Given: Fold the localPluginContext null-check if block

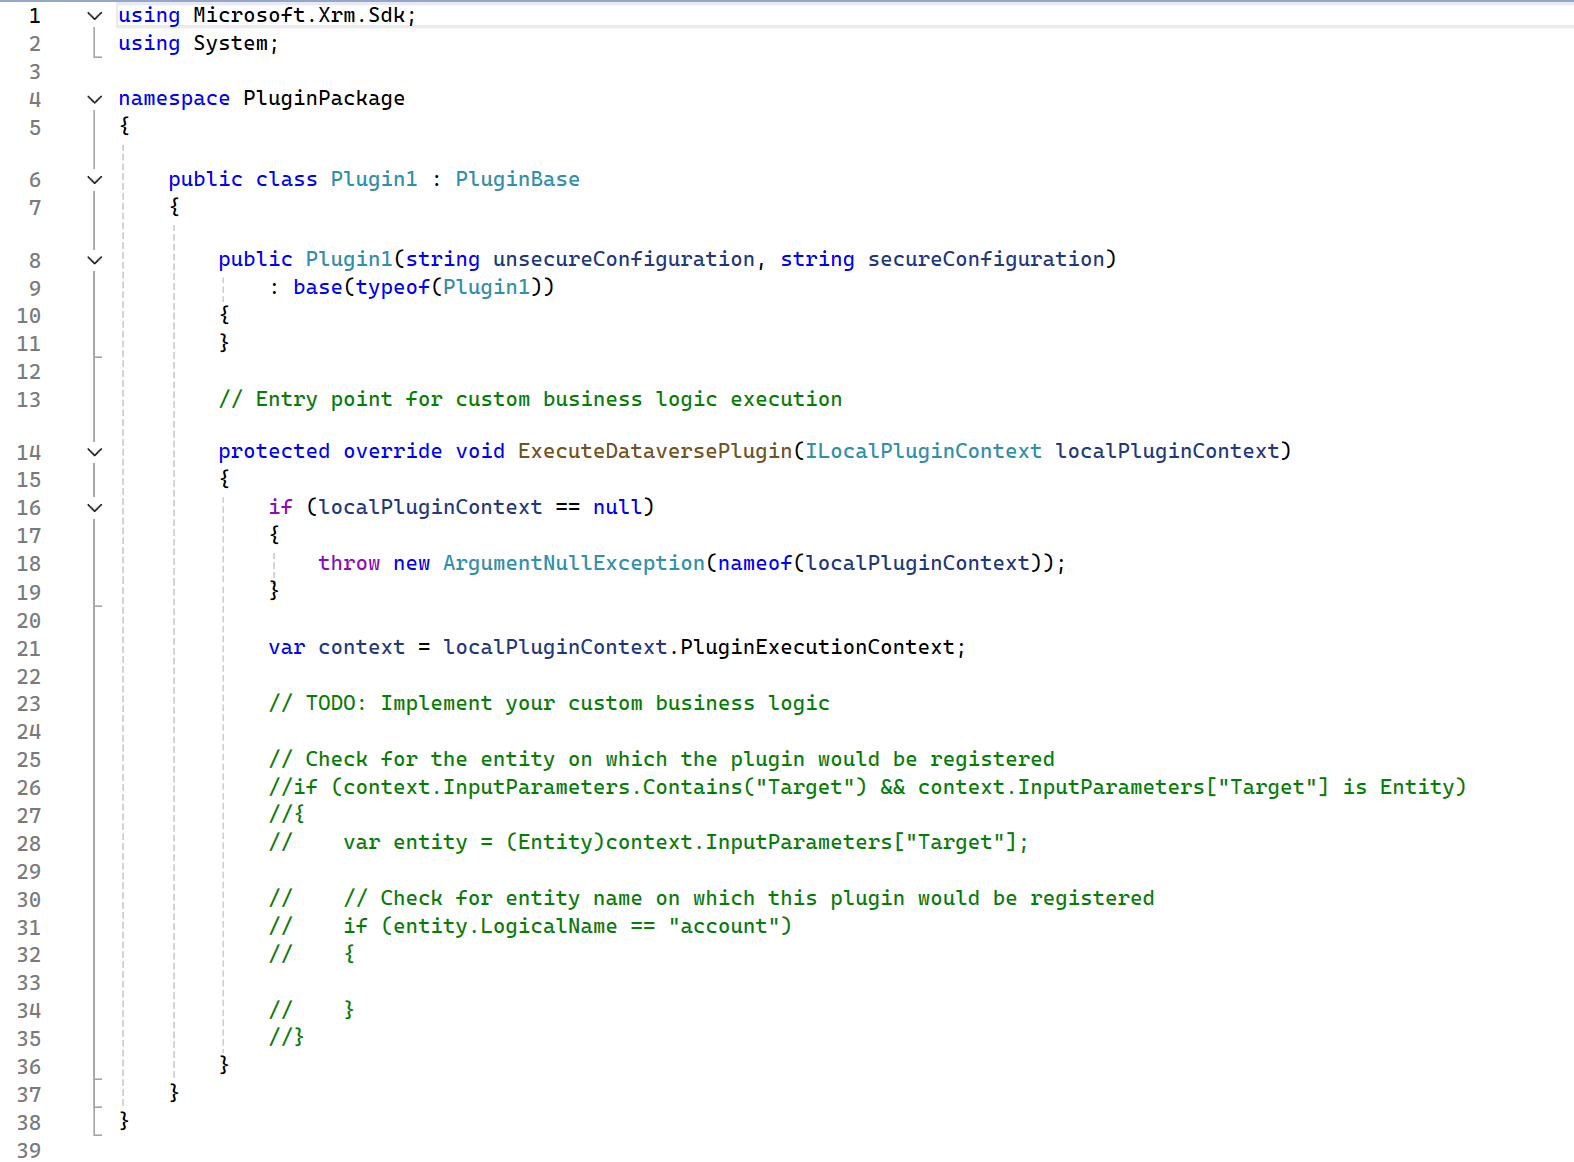Looking at the screenshot, I should click(x=95, y=508).
